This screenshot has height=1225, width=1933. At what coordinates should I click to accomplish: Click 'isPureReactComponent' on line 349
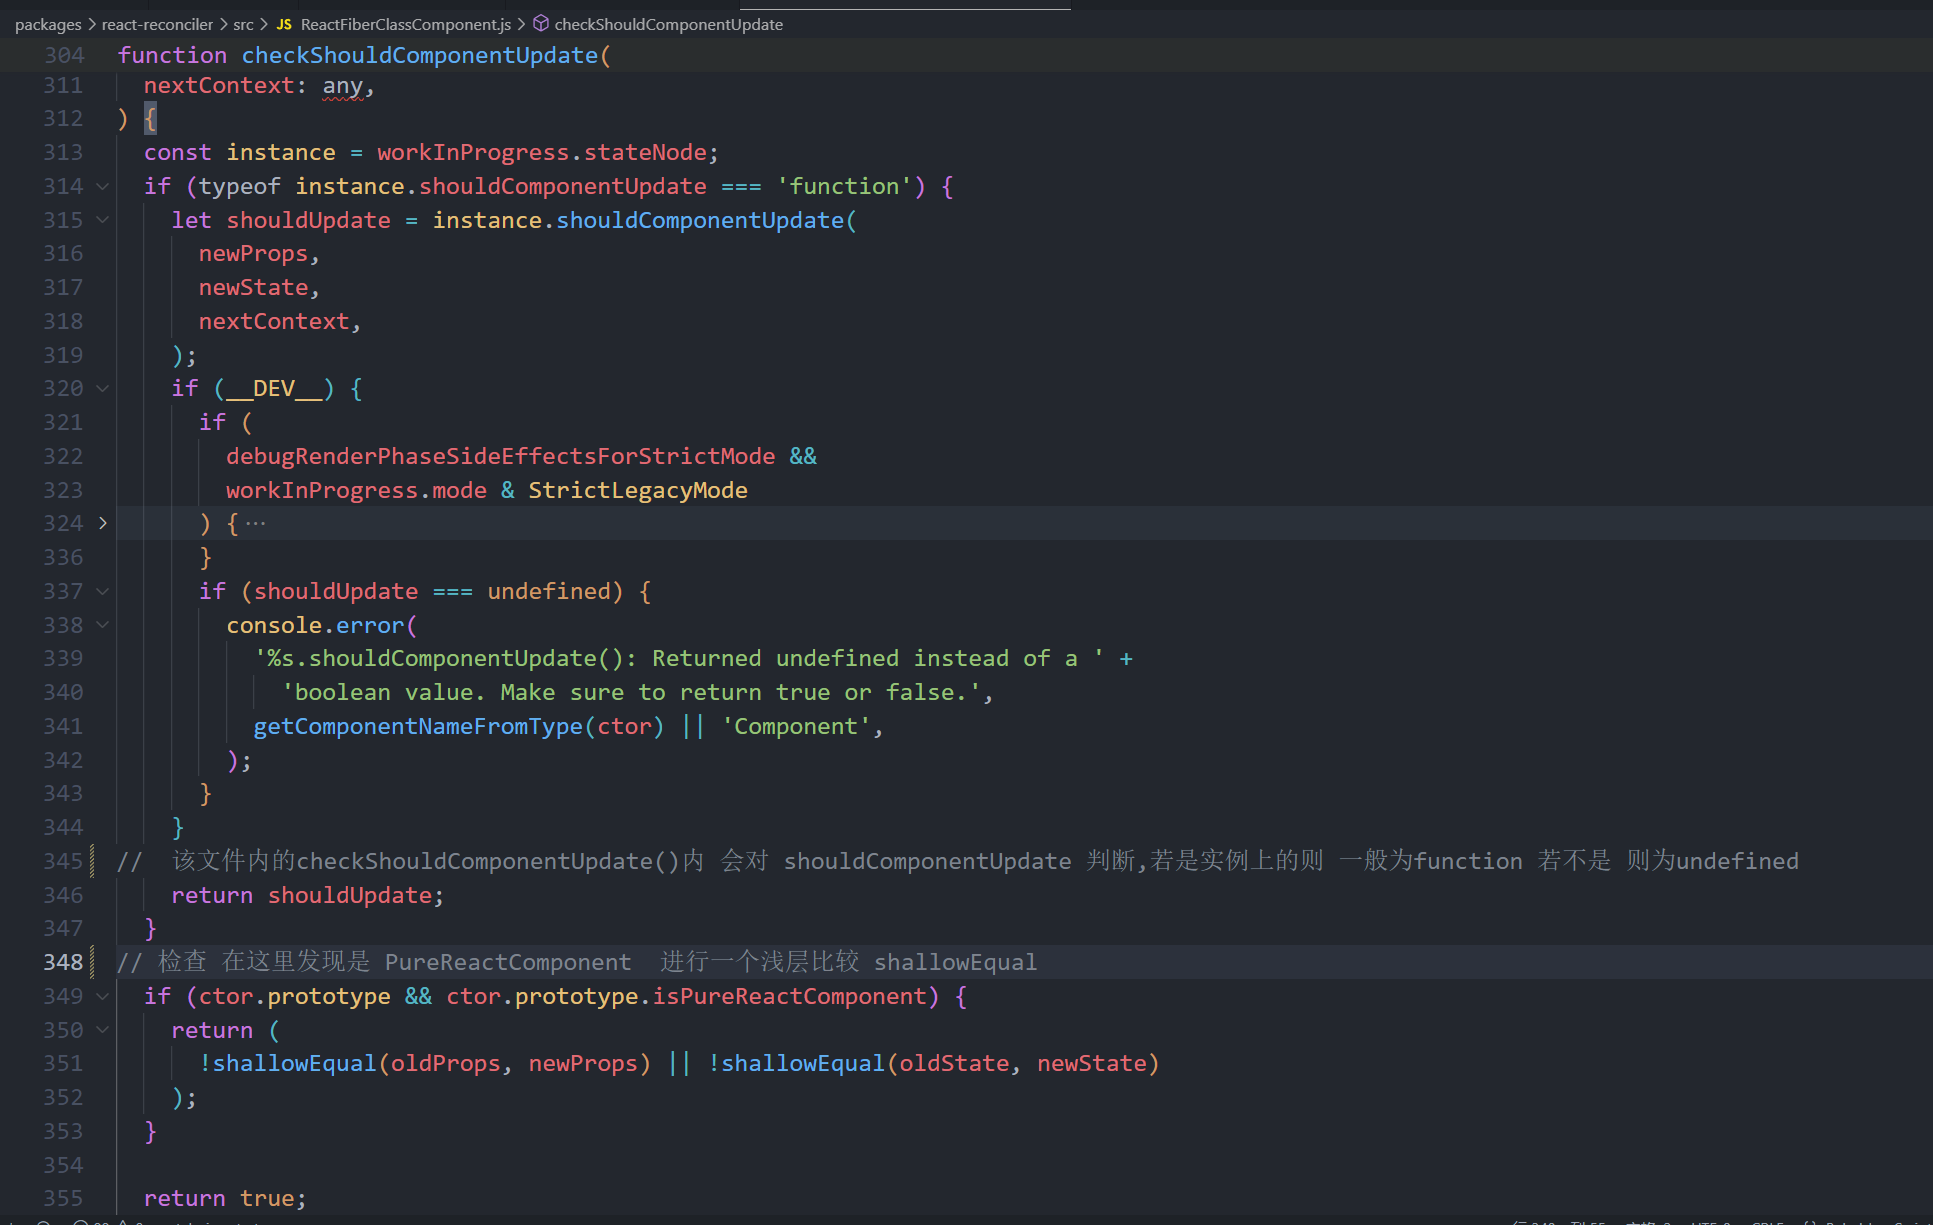click(789, 996)
